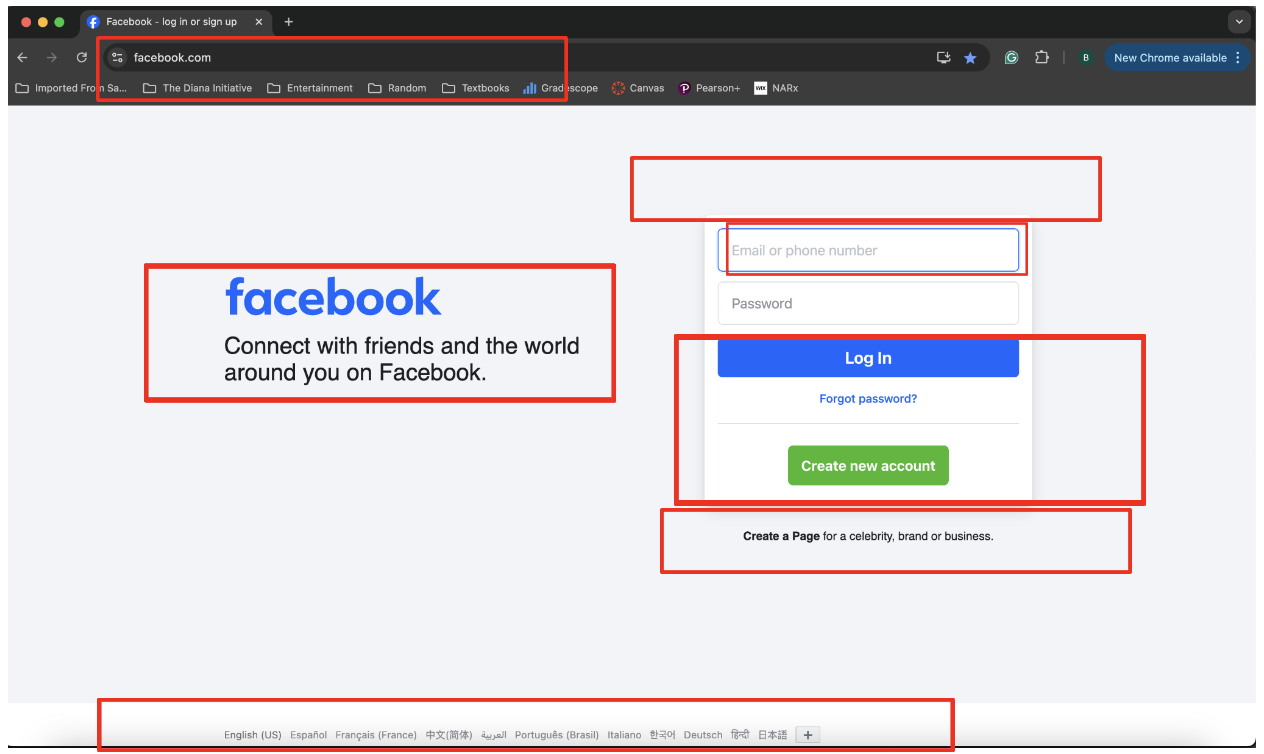1264x754 pixels.
Task: Open the Chrome profile avatar
Action: [x=1085, y=58]
